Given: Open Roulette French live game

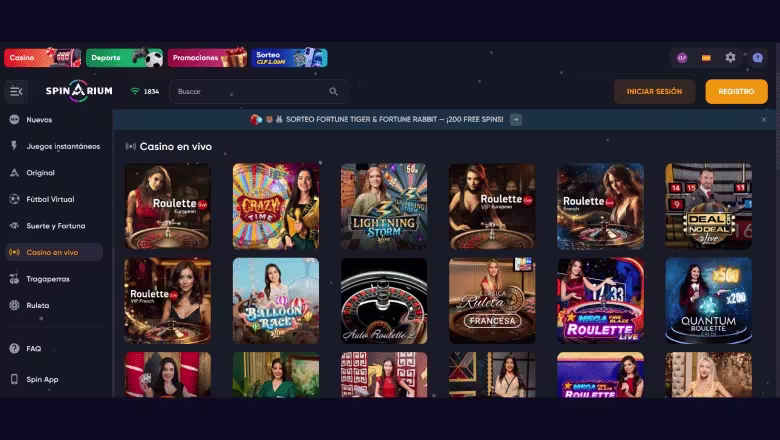Looking at the screenshot, I should click(600, 206).
